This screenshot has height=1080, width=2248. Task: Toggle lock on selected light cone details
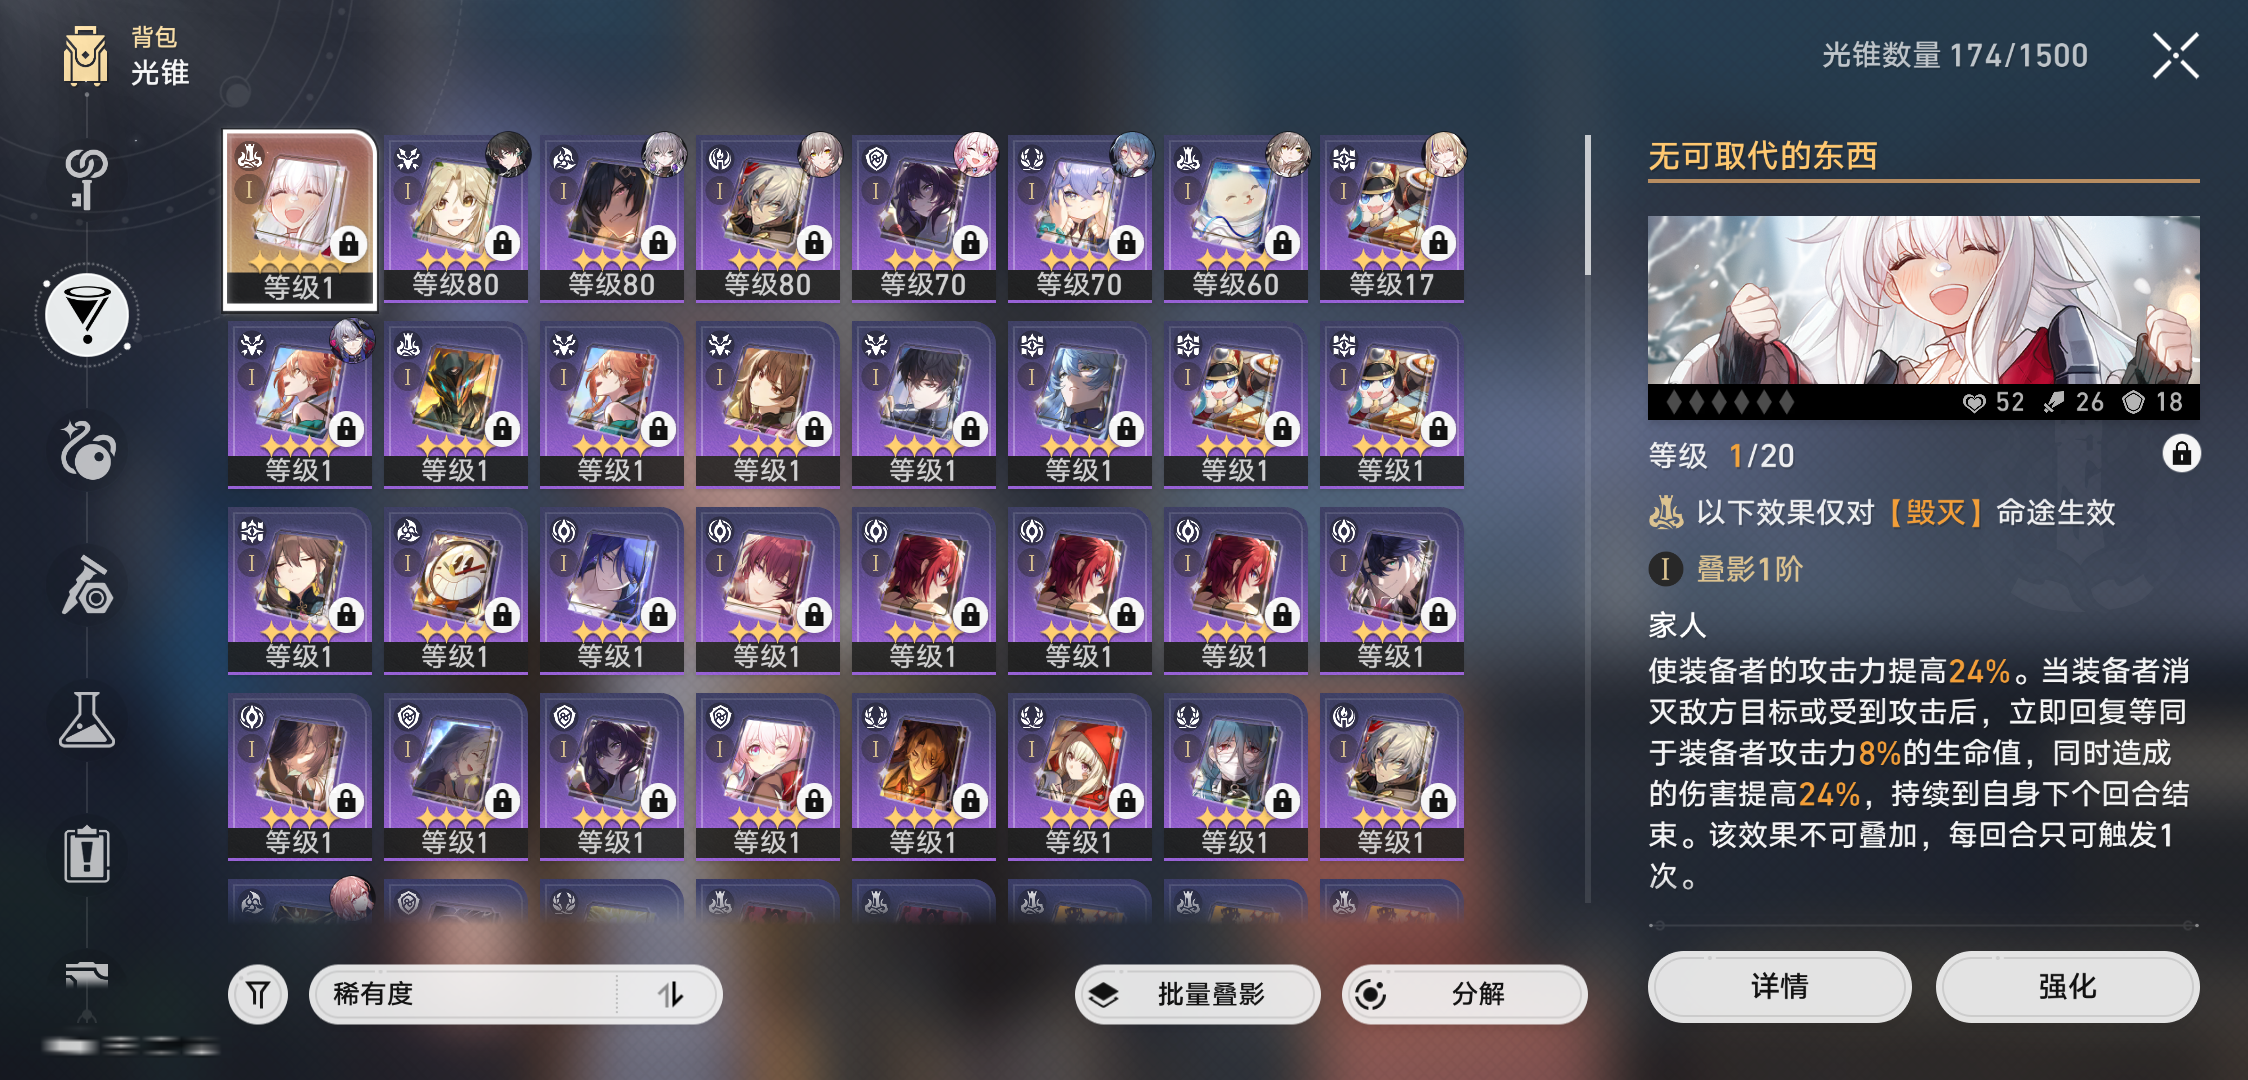click(x=2181, y=454)
